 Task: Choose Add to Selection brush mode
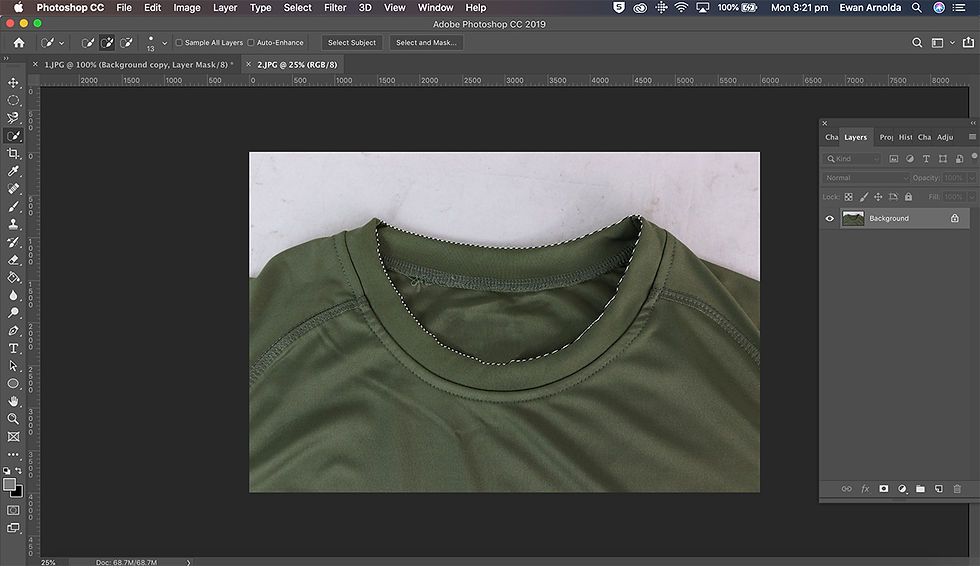[x=108, y=42]
